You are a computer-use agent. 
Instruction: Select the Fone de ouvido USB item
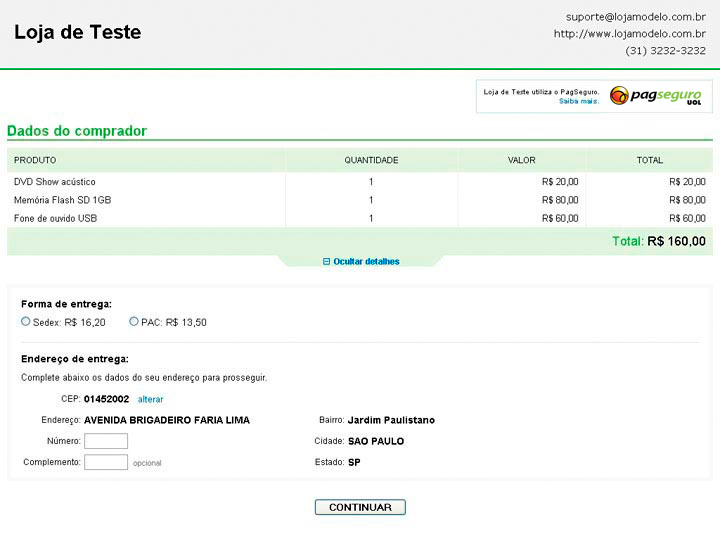click(x=56, y=218)
